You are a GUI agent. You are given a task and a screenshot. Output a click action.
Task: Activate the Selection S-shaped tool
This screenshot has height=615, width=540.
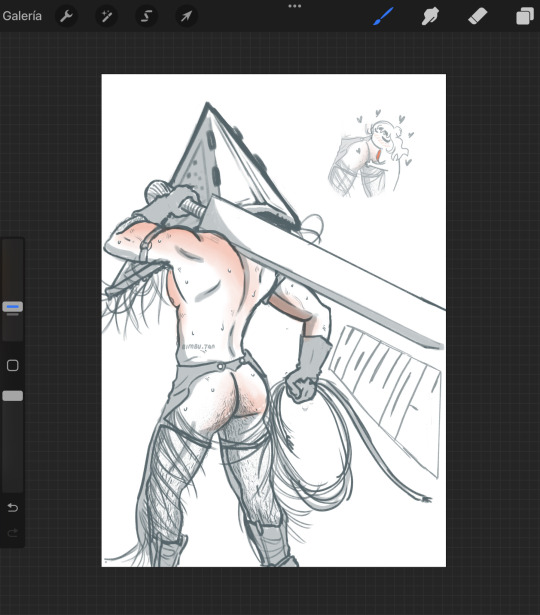tap(146, 16)
